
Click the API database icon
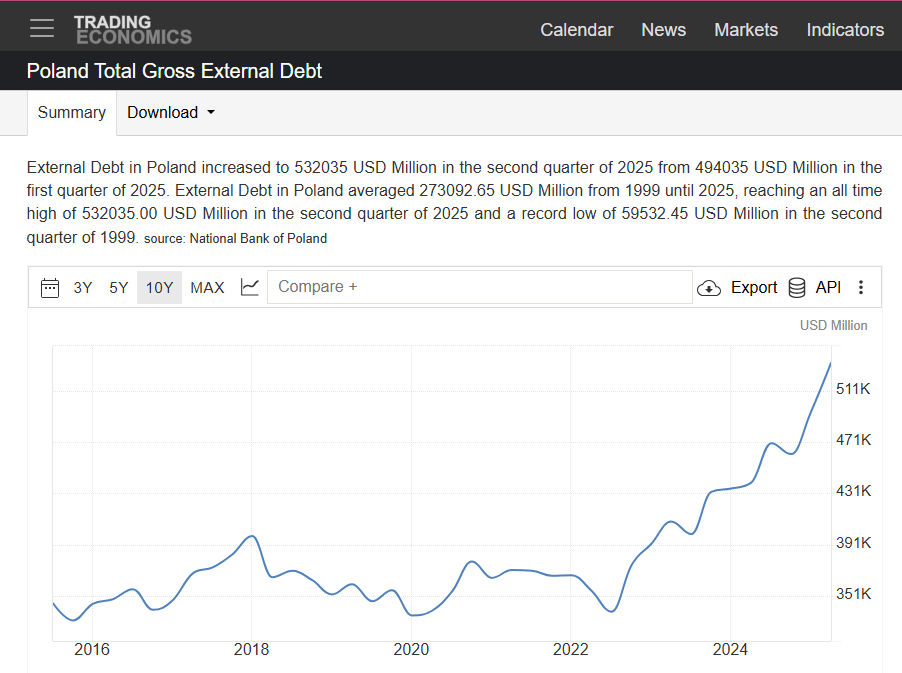tap(797, 288)
